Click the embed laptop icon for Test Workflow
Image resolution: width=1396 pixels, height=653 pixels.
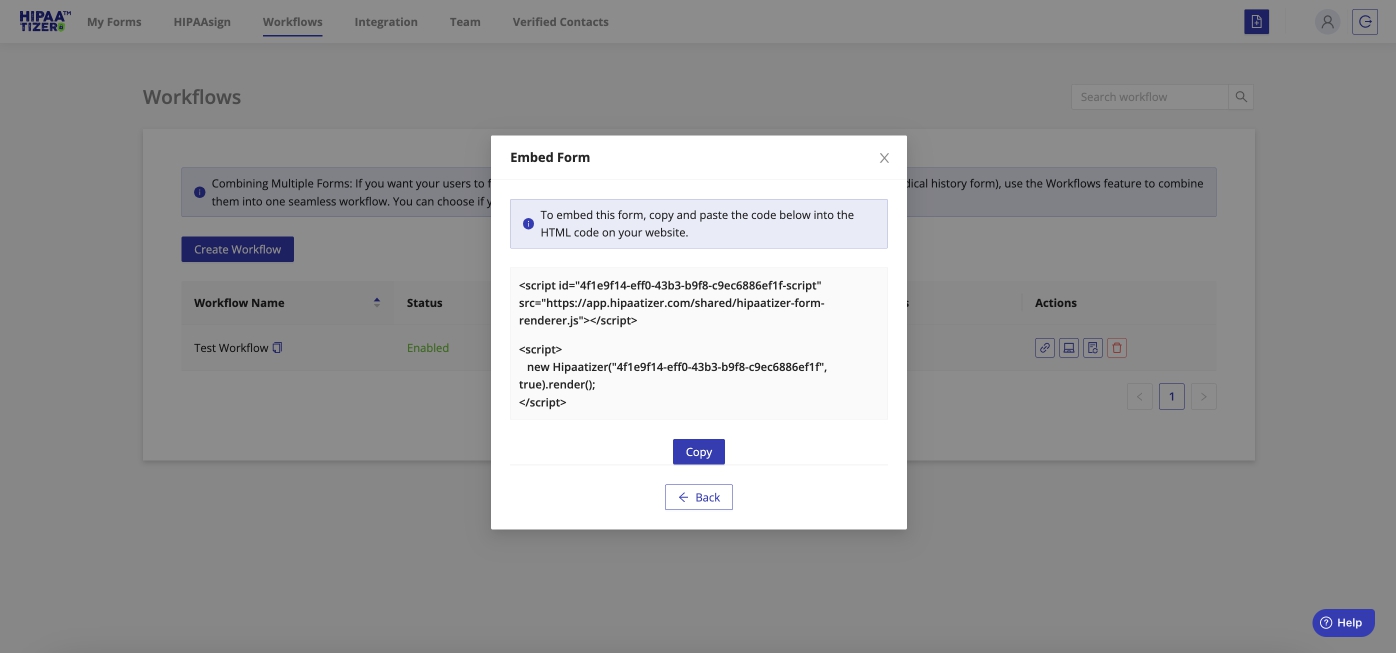click(x=1069, y=348)
